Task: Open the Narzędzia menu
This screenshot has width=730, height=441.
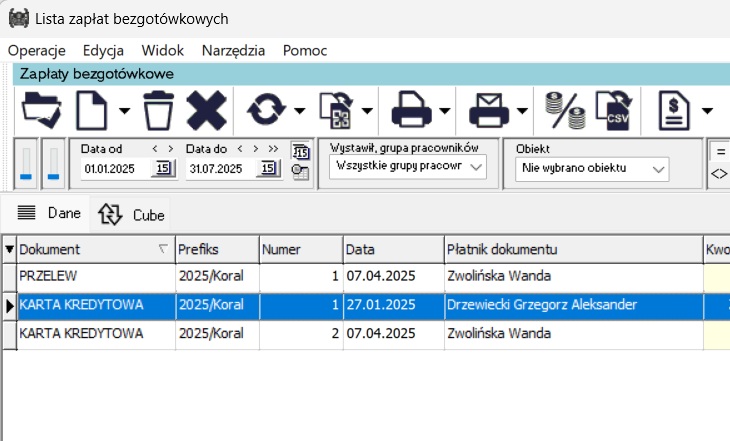Action: tap(233, 50)
